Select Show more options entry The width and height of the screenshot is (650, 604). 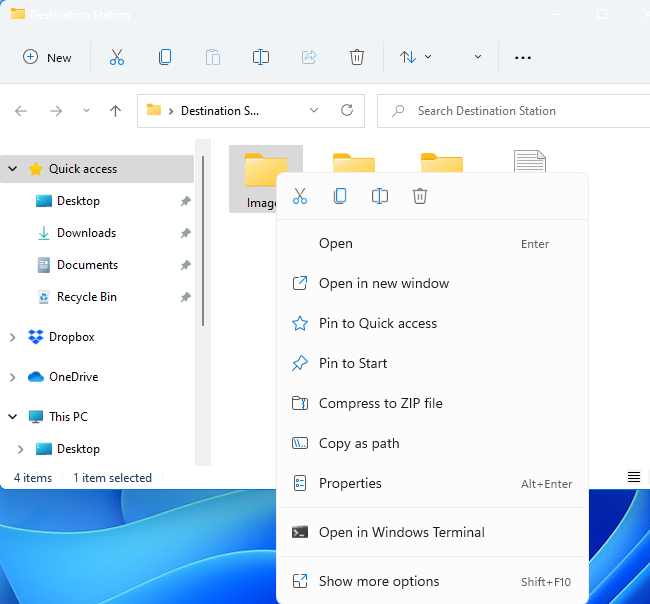pos(379,581)
